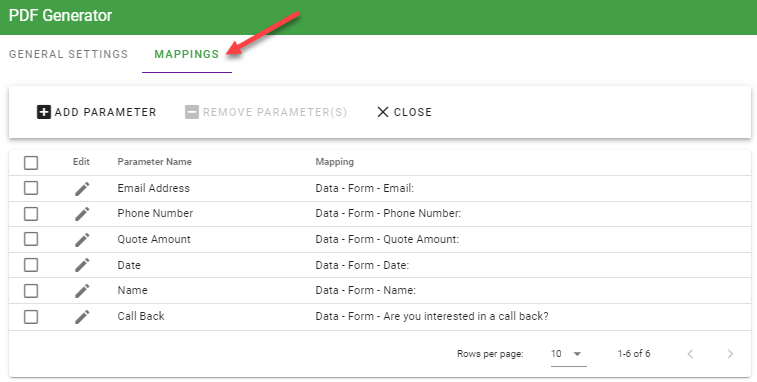Image resolution: width=757 pixels, height=382 pixels.
Task: Open the Rows per page dropdown
Action: (x=568, y=354)
